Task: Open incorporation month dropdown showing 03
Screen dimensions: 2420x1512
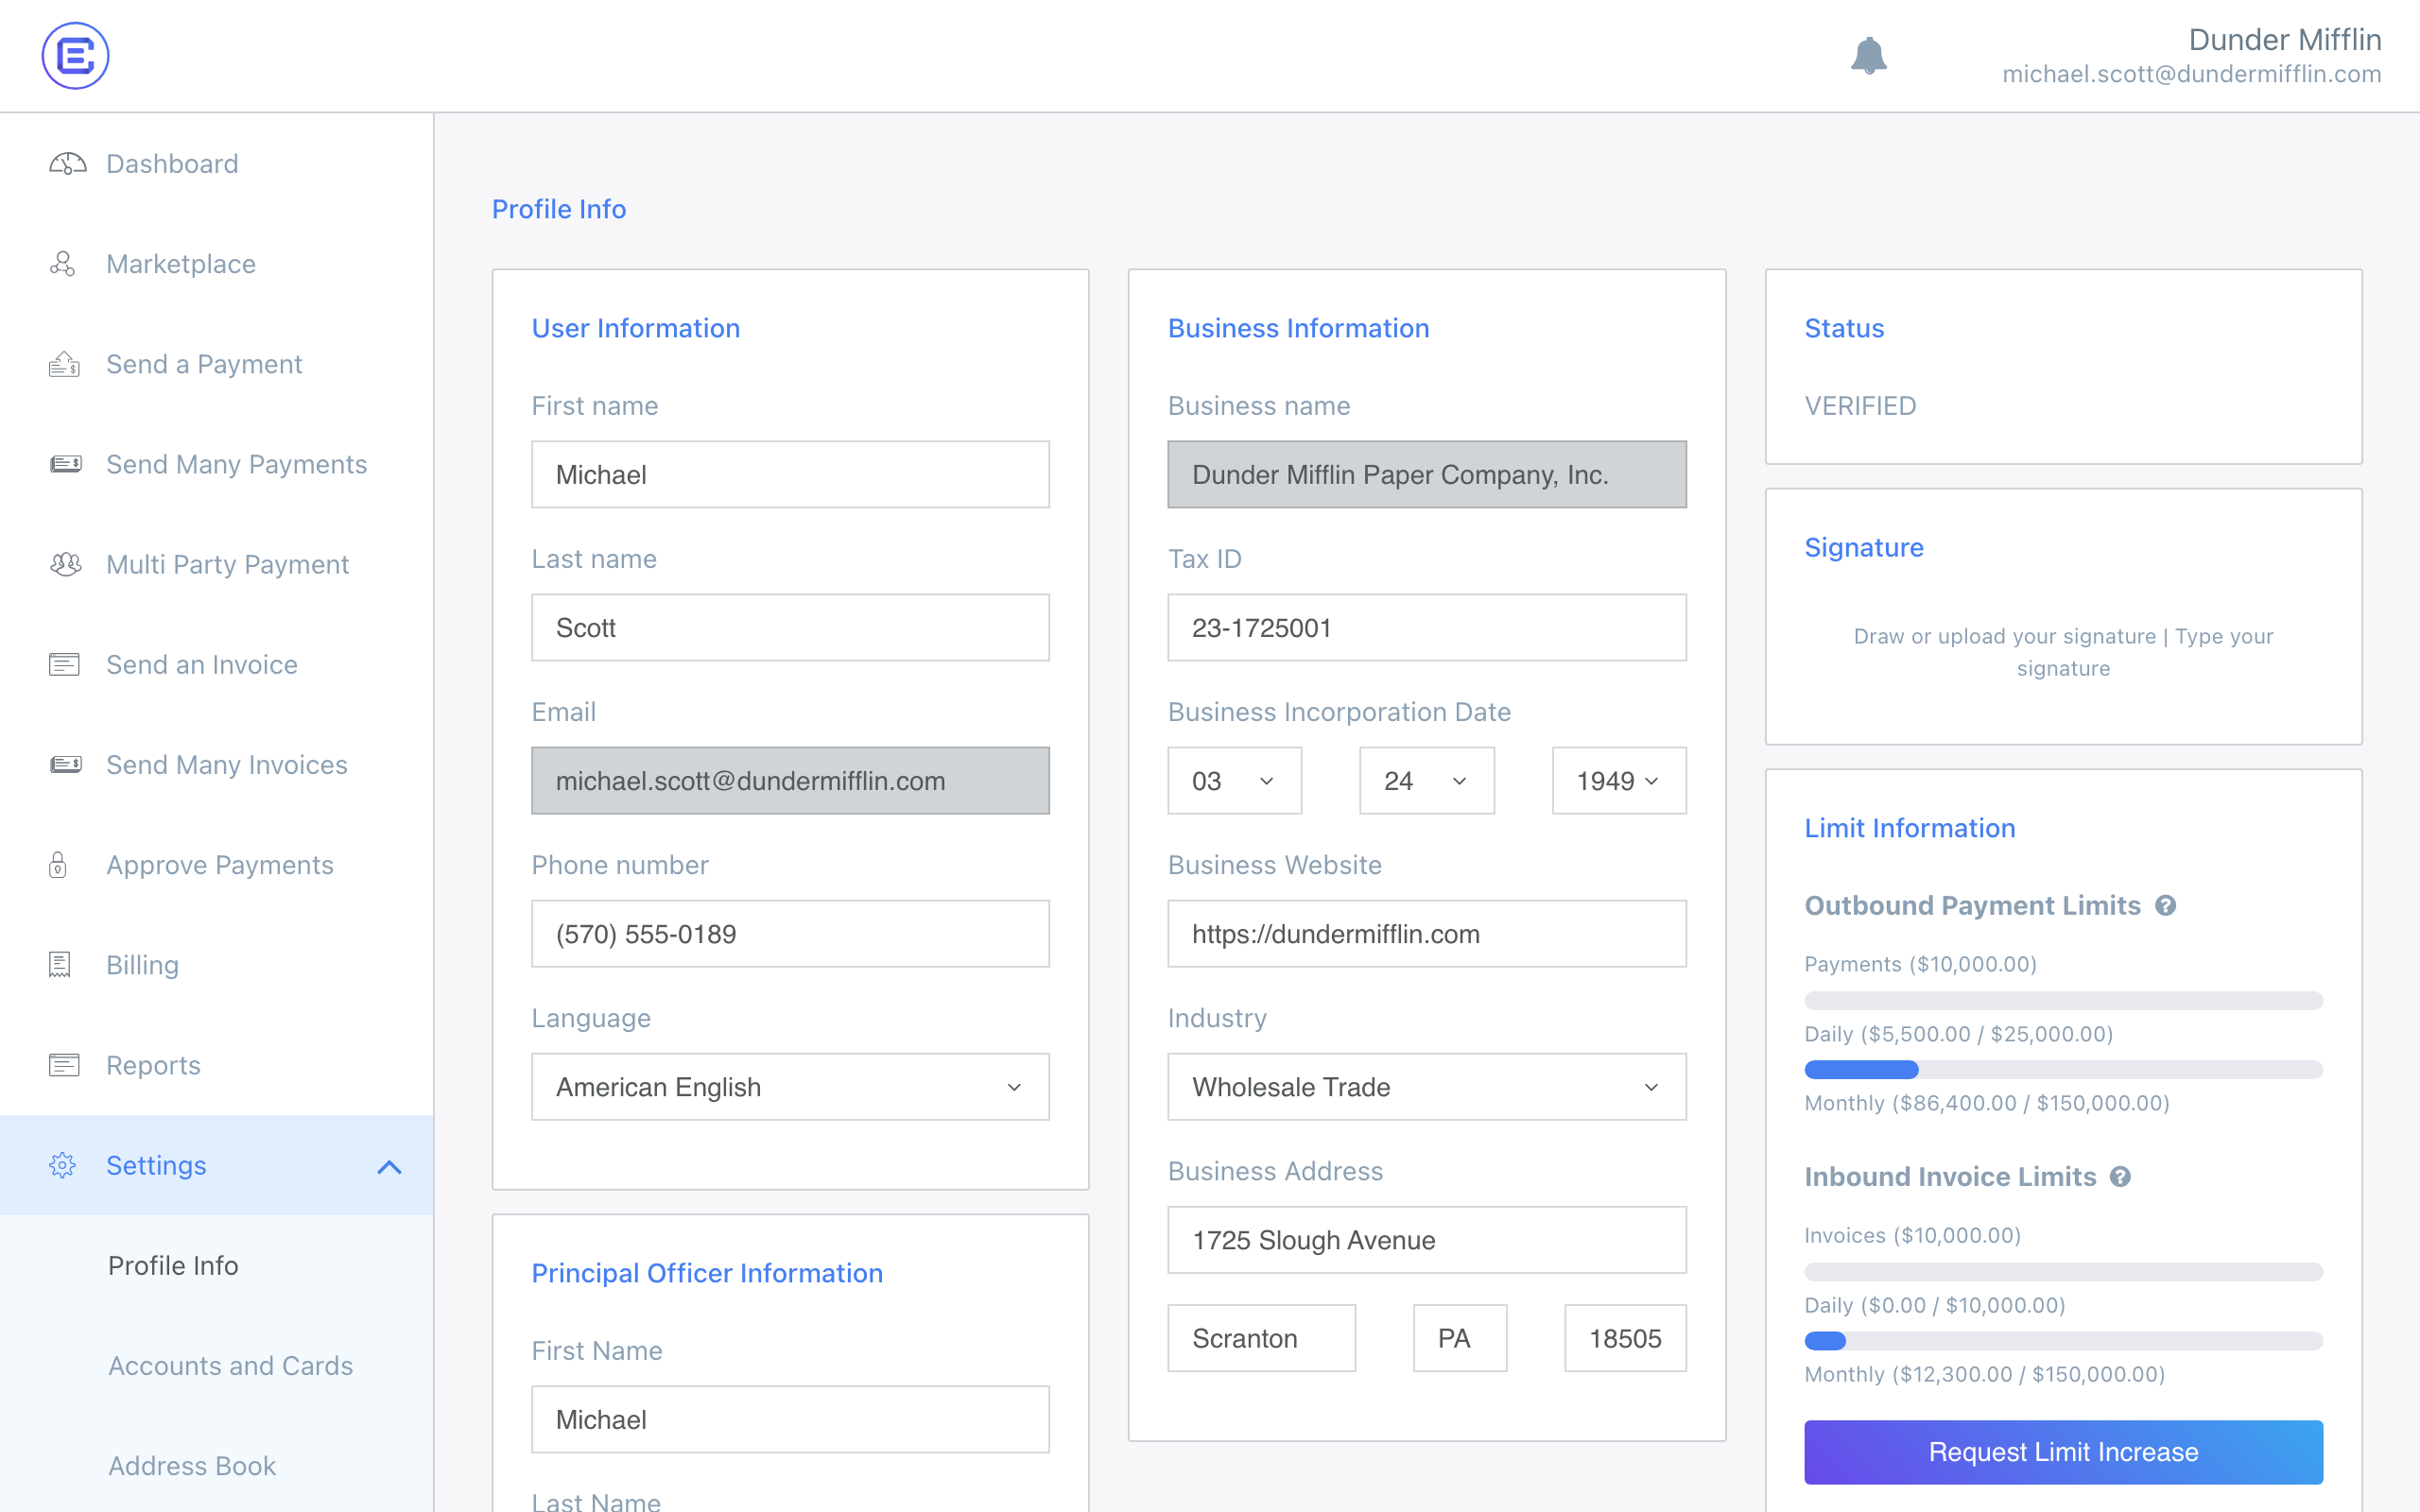Action: click(x=1234, y=781)
